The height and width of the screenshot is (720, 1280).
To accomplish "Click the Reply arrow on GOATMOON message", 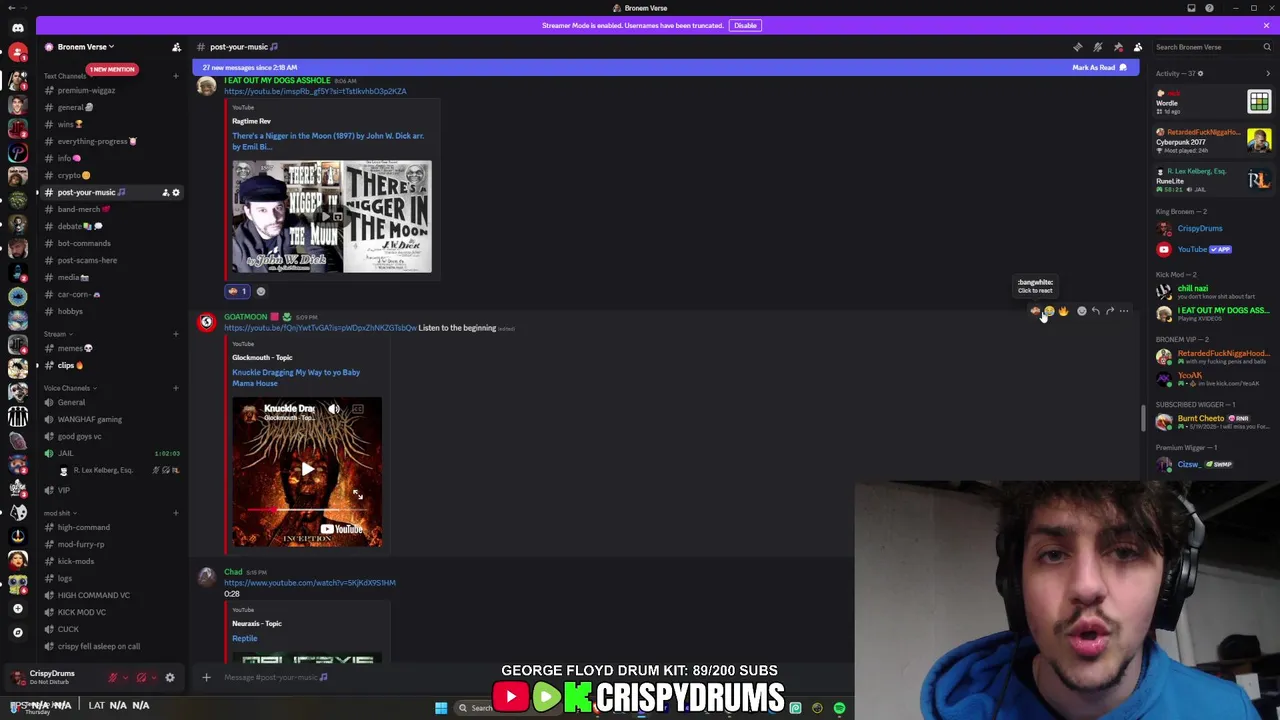I will 1096,311.
